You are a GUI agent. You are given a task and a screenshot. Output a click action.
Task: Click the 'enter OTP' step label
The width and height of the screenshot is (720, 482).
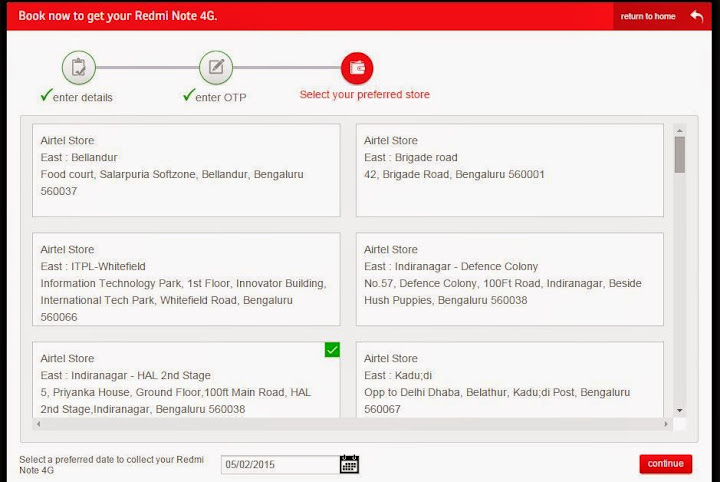click(x=221, y=97)
